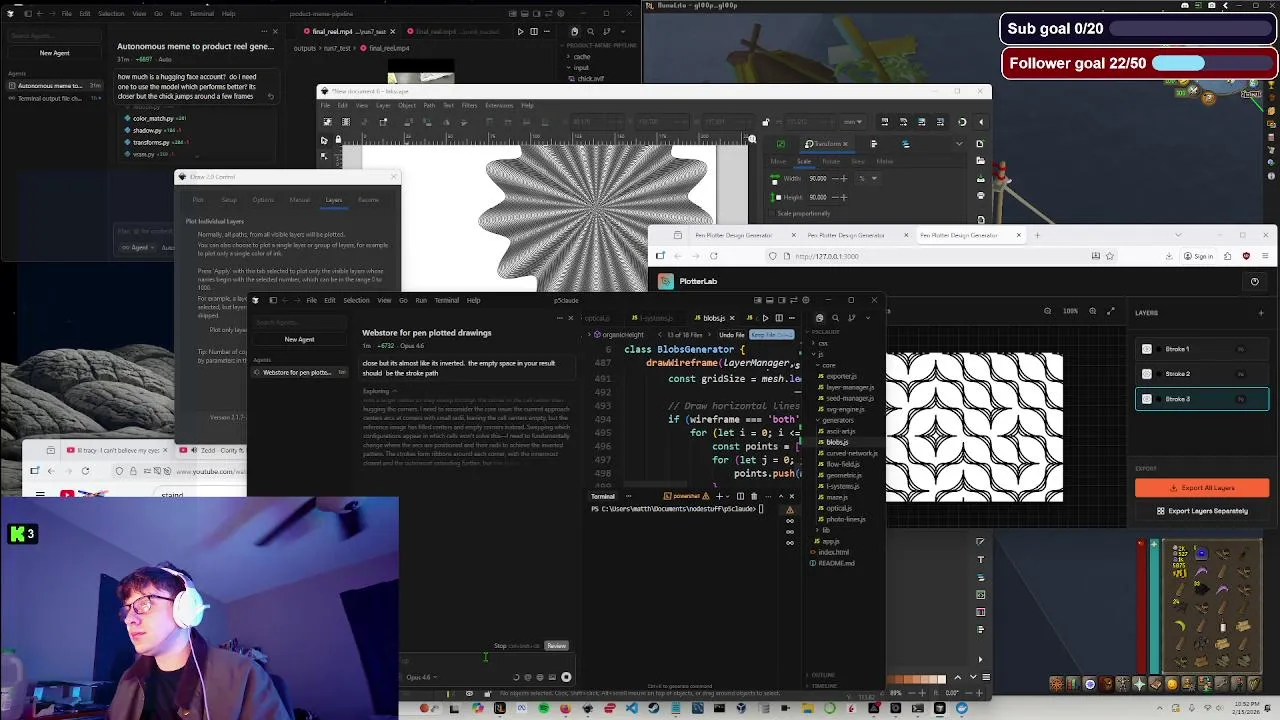The image size is (1280, 720).
Task: Select the Layers tab in the plotter control dialog
Action: [x=333, y=200]
